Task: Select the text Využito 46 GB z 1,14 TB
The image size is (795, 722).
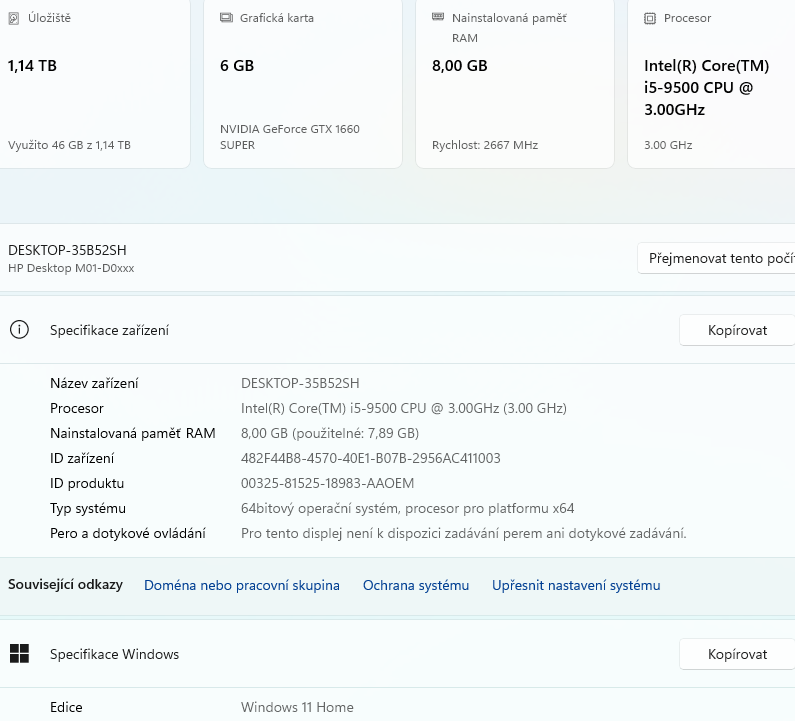Action: (x=69, y=145)
